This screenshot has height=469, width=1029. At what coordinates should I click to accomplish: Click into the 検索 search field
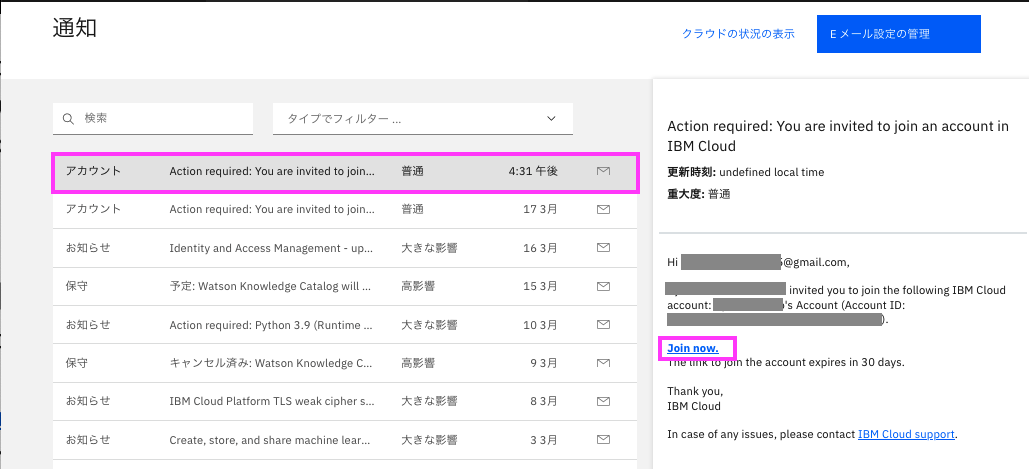(153, 119)
